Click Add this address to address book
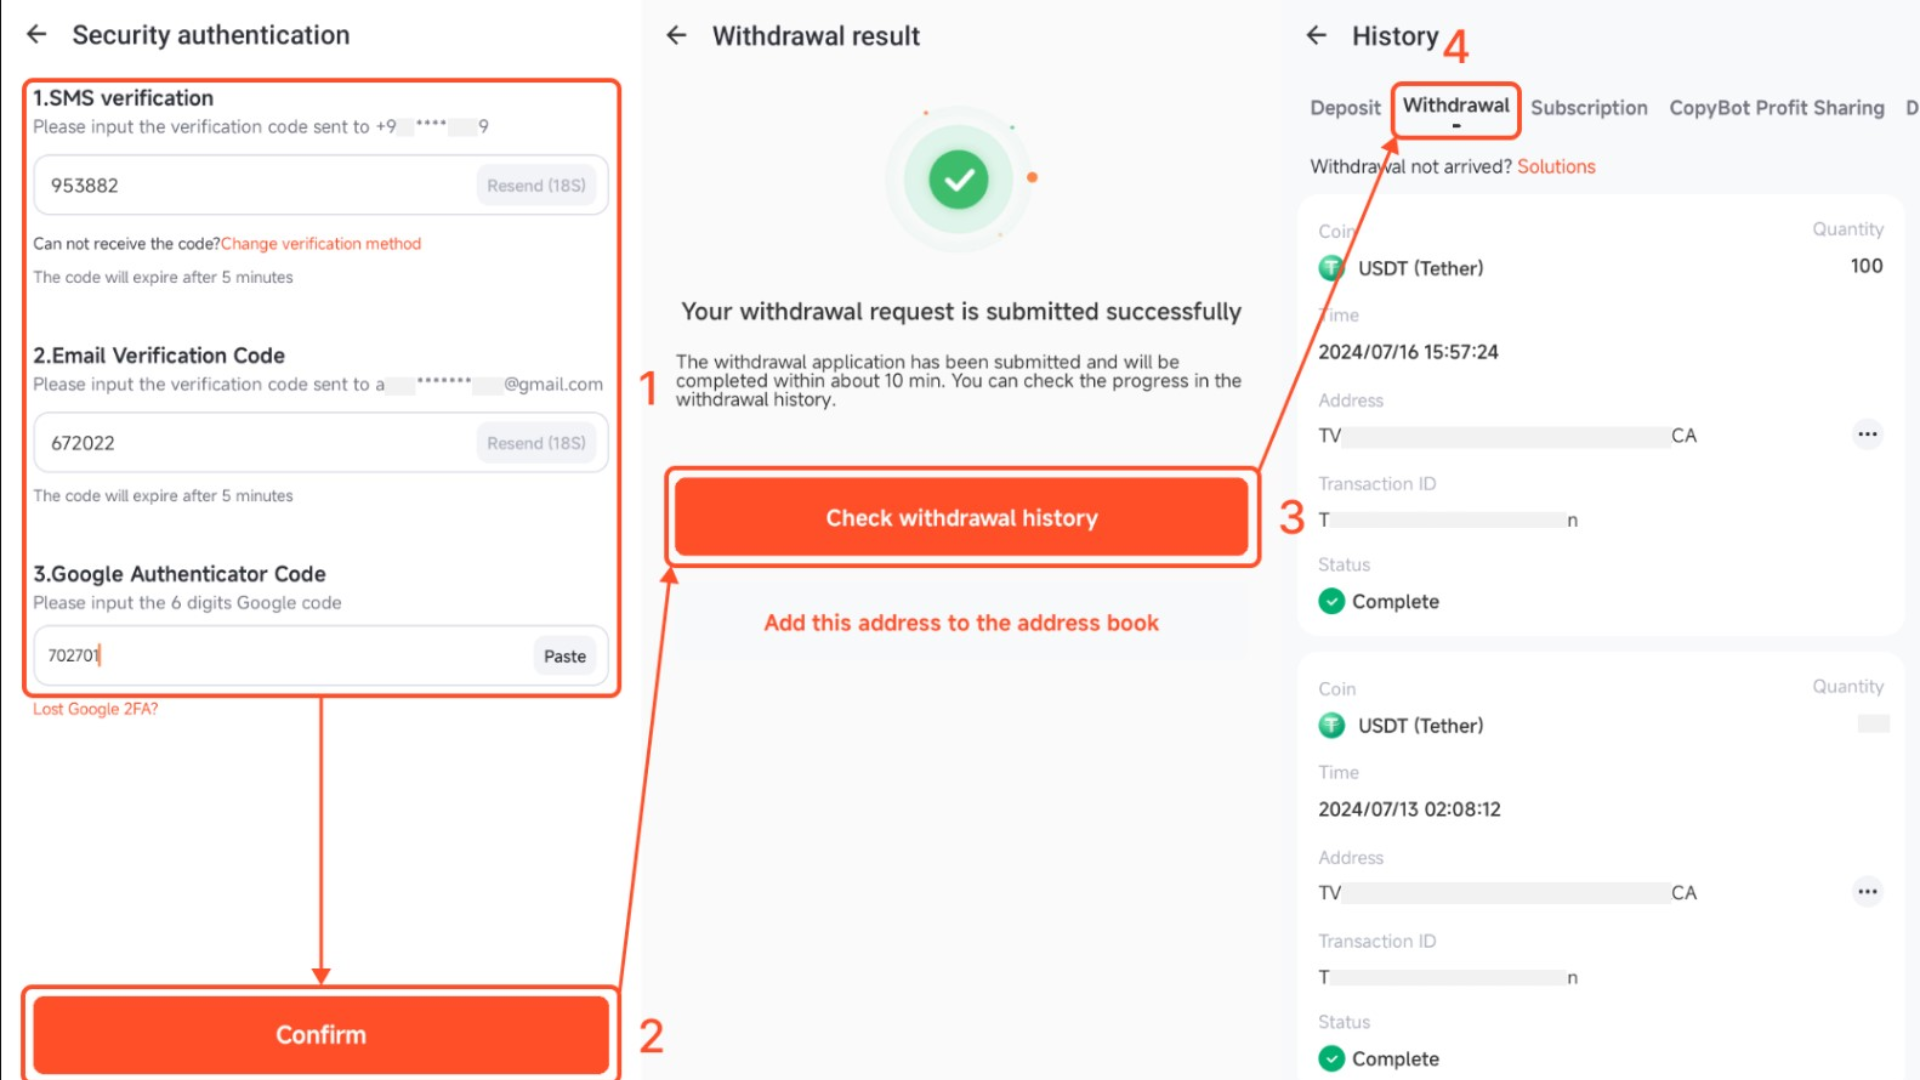The width and height of the screenshot is (1920, 1080). click(x=961, y=622)
